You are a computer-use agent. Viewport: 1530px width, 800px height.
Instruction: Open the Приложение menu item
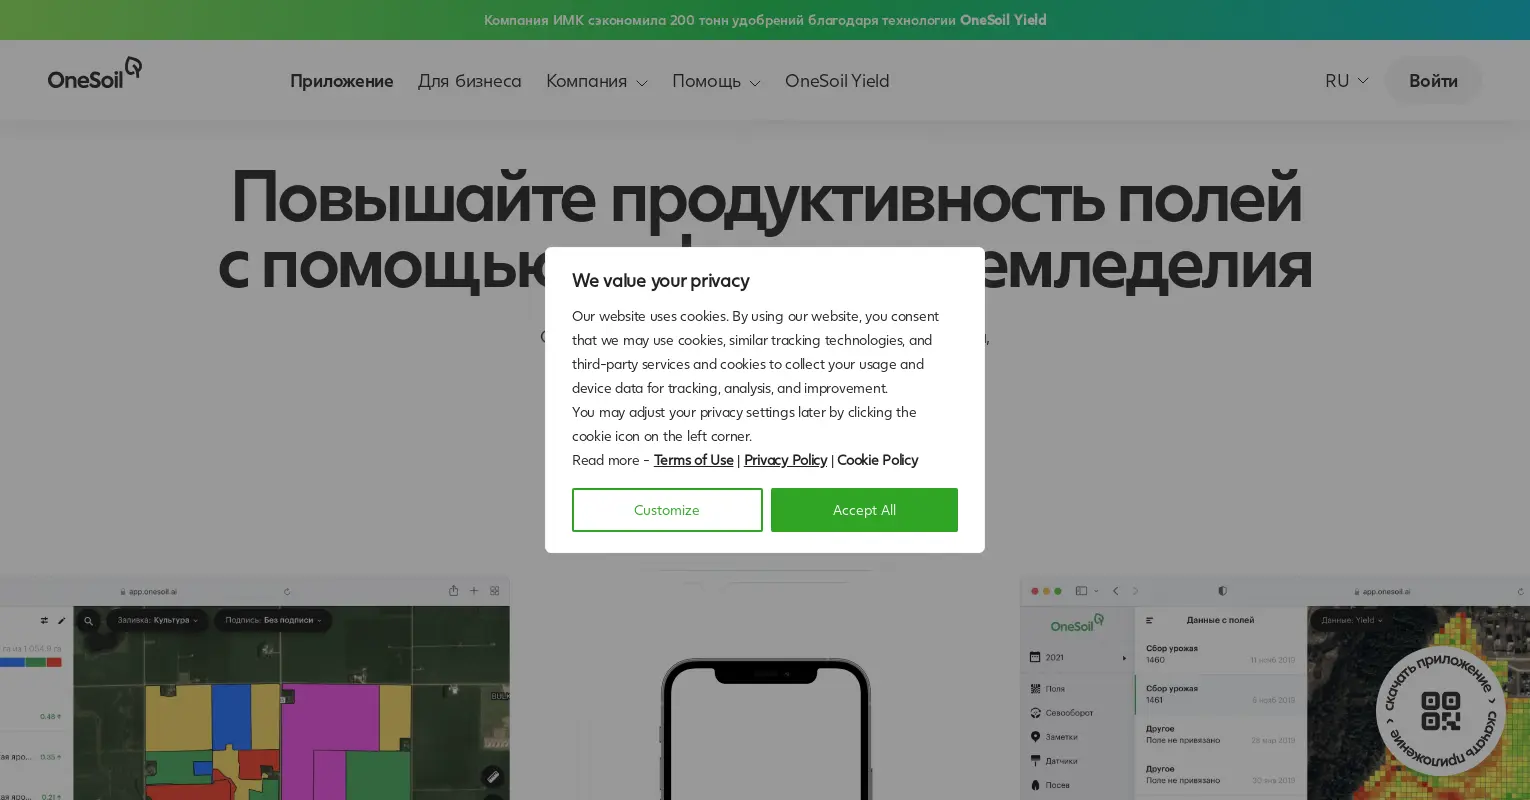341,81
